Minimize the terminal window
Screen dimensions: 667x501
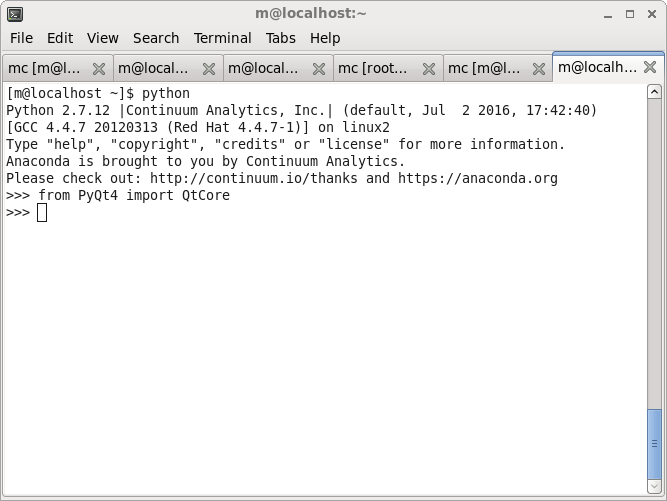(x=608, y=14)
